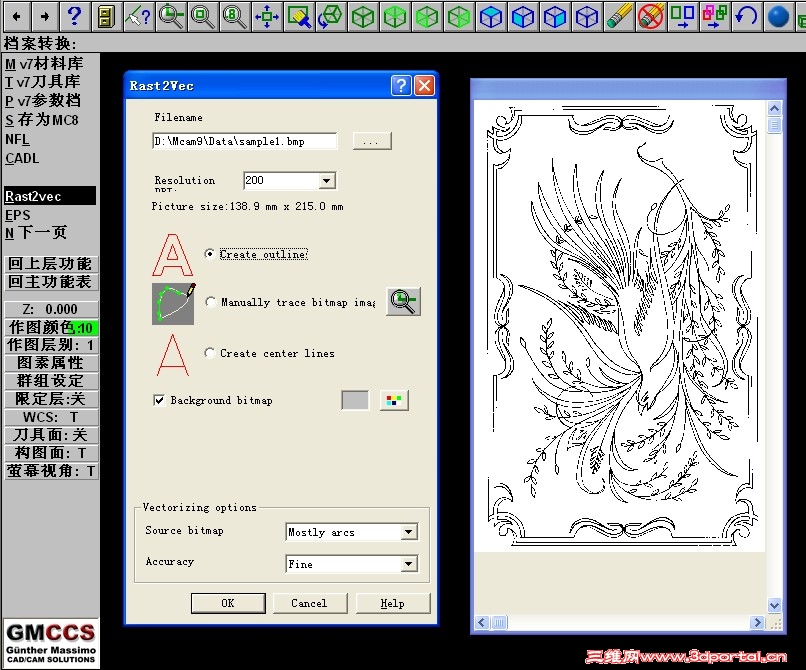Click the gray background color swatch
806x670 pixels.
coord(355,400)
